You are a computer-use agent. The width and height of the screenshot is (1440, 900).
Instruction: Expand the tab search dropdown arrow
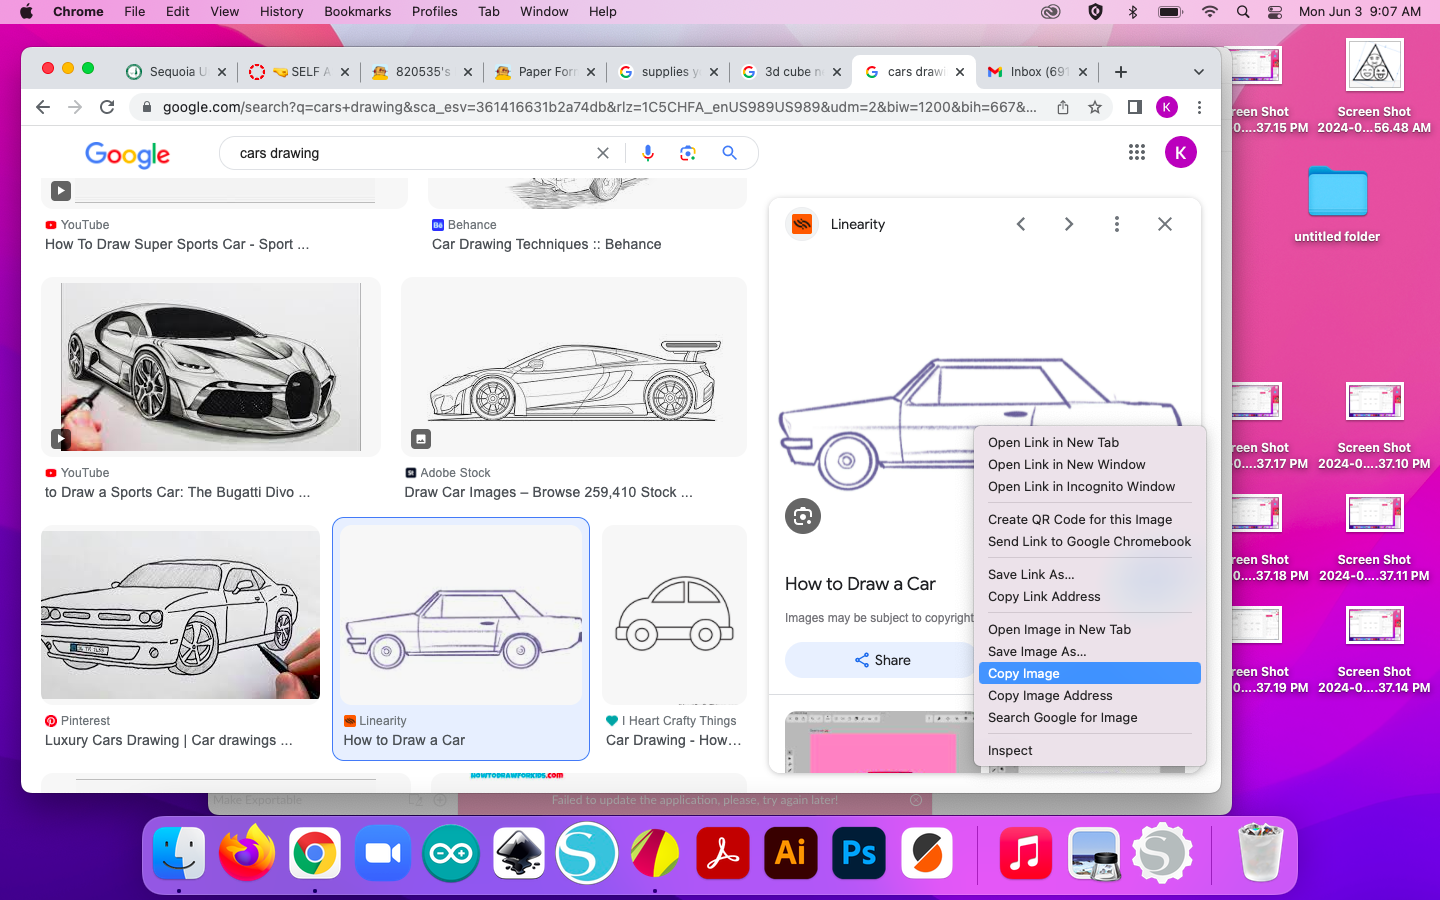click(1199, 72)
